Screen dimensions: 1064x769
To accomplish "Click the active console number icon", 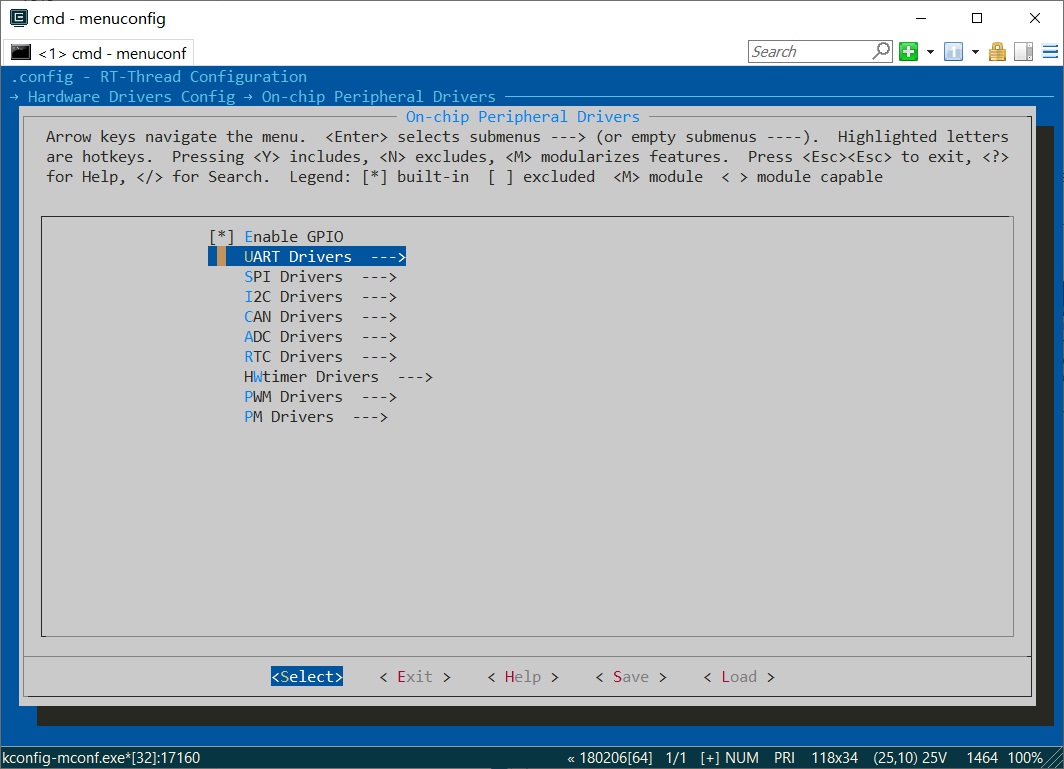I will tap(953, 52).
